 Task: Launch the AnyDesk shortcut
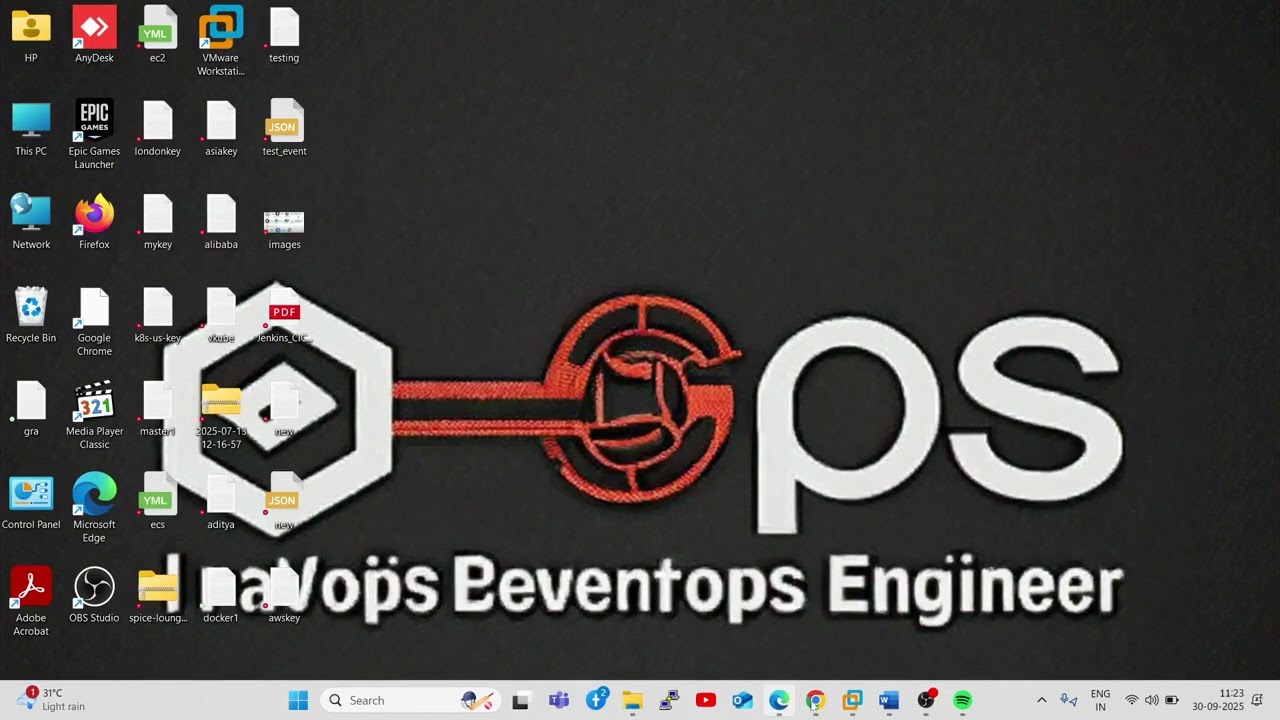[x=94, y=36]
